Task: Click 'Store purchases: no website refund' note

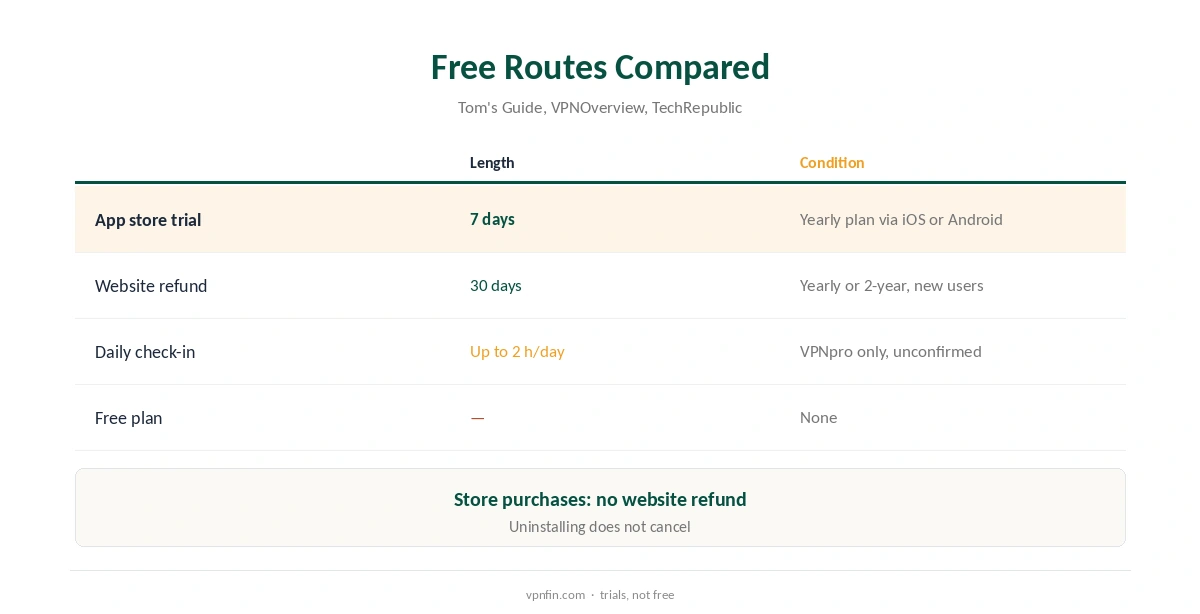Action: coord(600,499)
